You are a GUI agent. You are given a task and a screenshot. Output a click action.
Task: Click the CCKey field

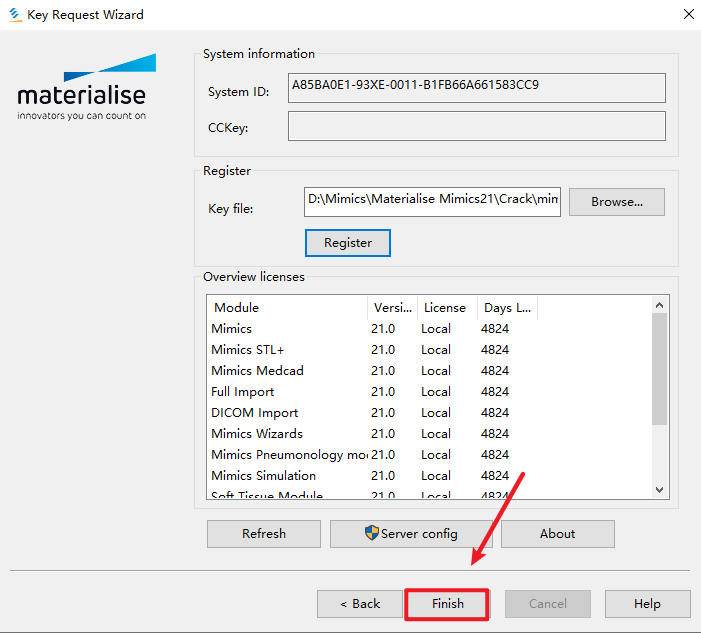click(x=476, y=126)
